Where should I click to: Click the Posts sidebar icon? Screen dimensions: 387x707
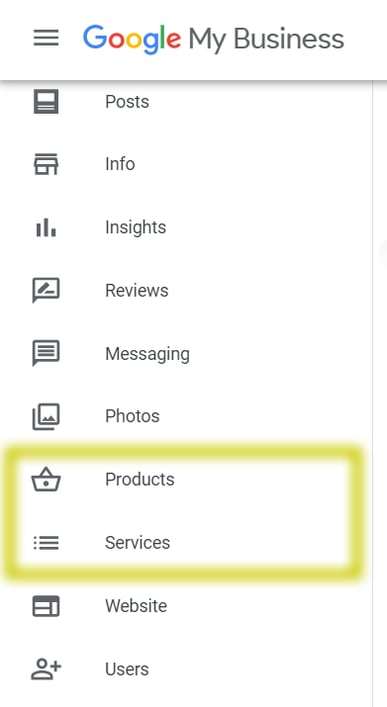(46, 101)
